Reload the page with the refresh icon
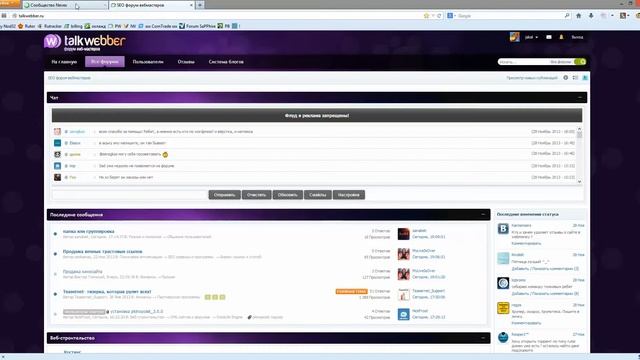Viewport: 640px width, 360px height. (439, 16)
